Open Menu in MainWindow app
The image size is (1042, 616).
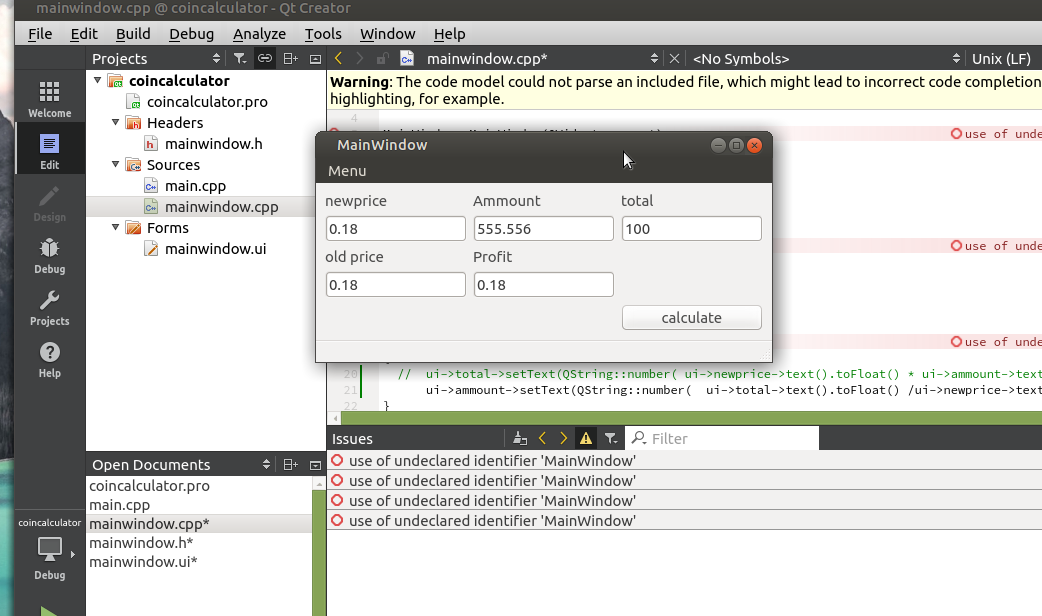point(347,171)
